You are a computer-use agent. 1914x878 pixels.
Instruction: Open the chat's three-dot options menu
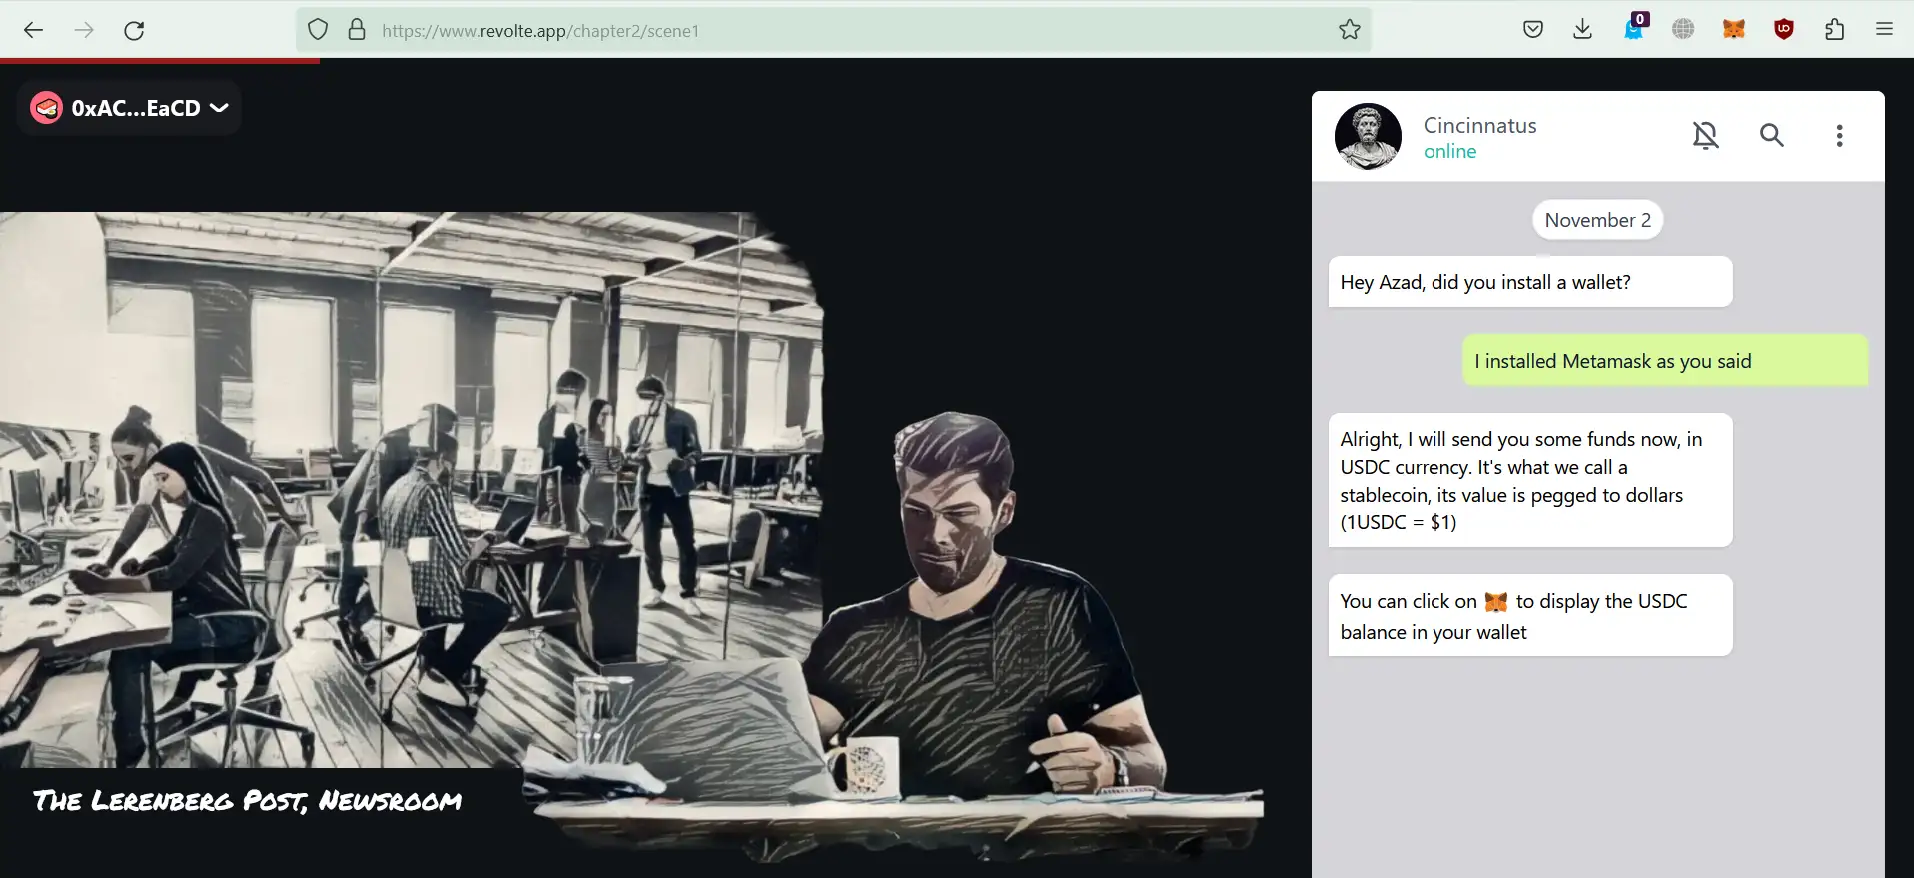1838,135
